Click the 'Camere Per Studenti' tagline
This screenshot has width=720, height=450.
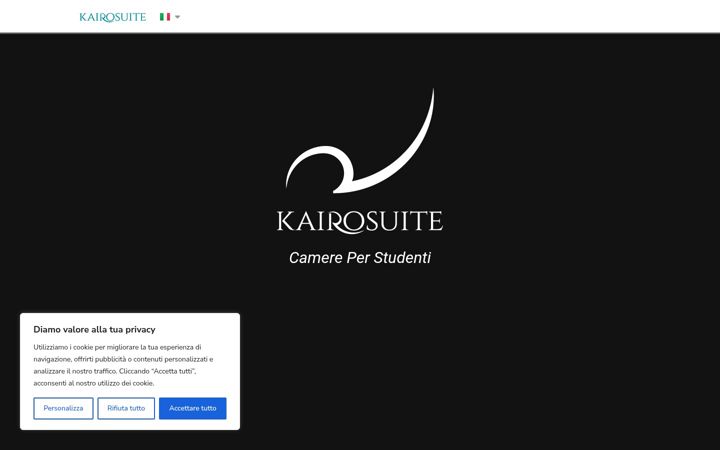[360, 258]
